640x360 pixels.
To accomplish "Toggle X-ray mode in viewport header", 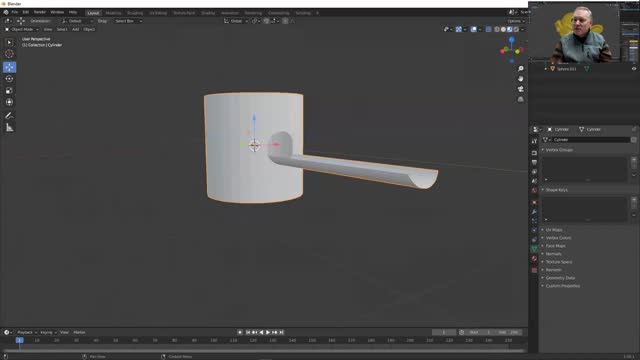I will (489, 29).
